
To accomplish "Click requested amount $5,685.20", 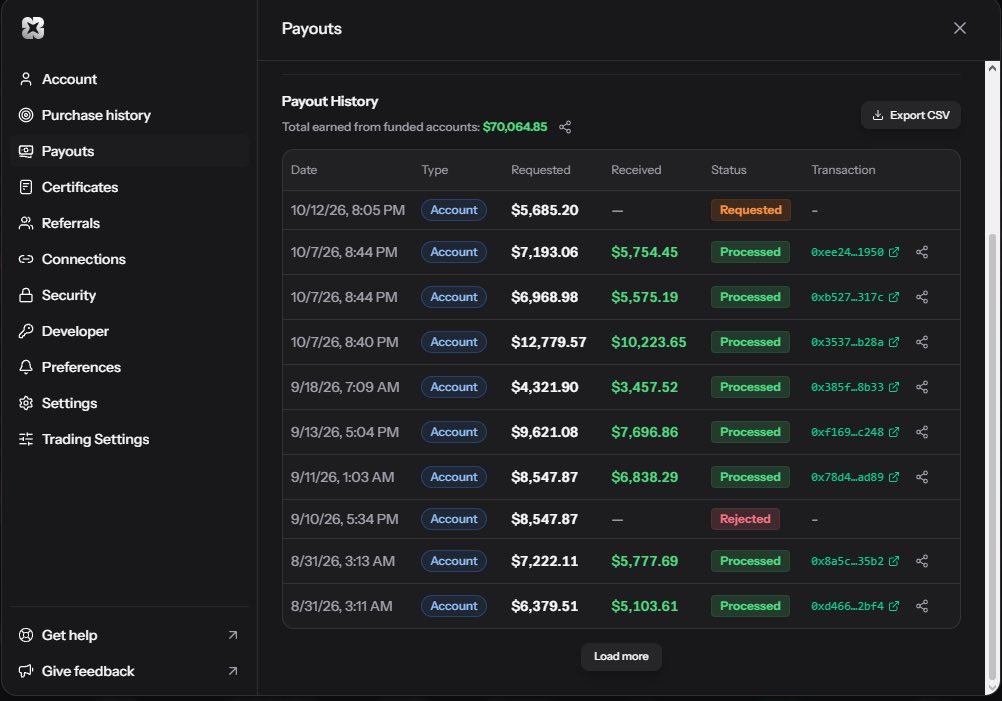I will 544,210.
